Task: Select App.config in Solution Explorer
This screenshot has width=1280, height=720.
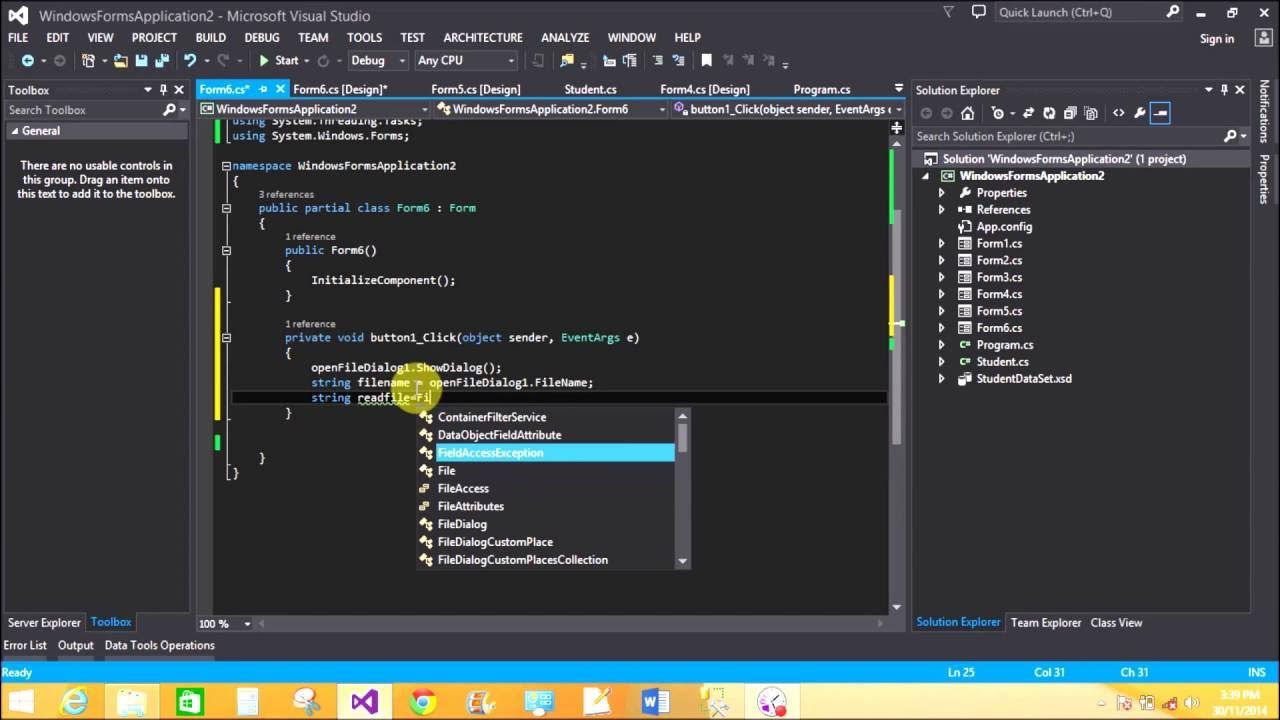Action: [1004, 227]
